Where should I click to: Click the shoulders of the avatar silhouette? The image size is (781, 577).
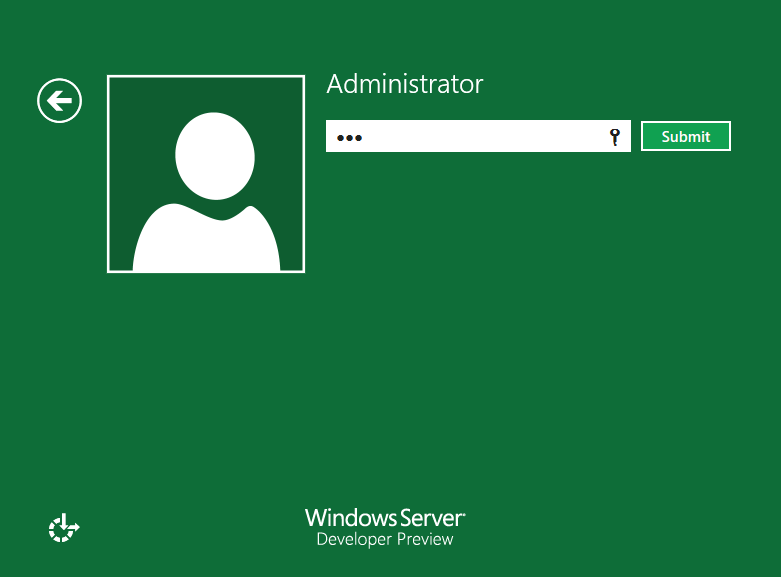click(x=206, y=245)
